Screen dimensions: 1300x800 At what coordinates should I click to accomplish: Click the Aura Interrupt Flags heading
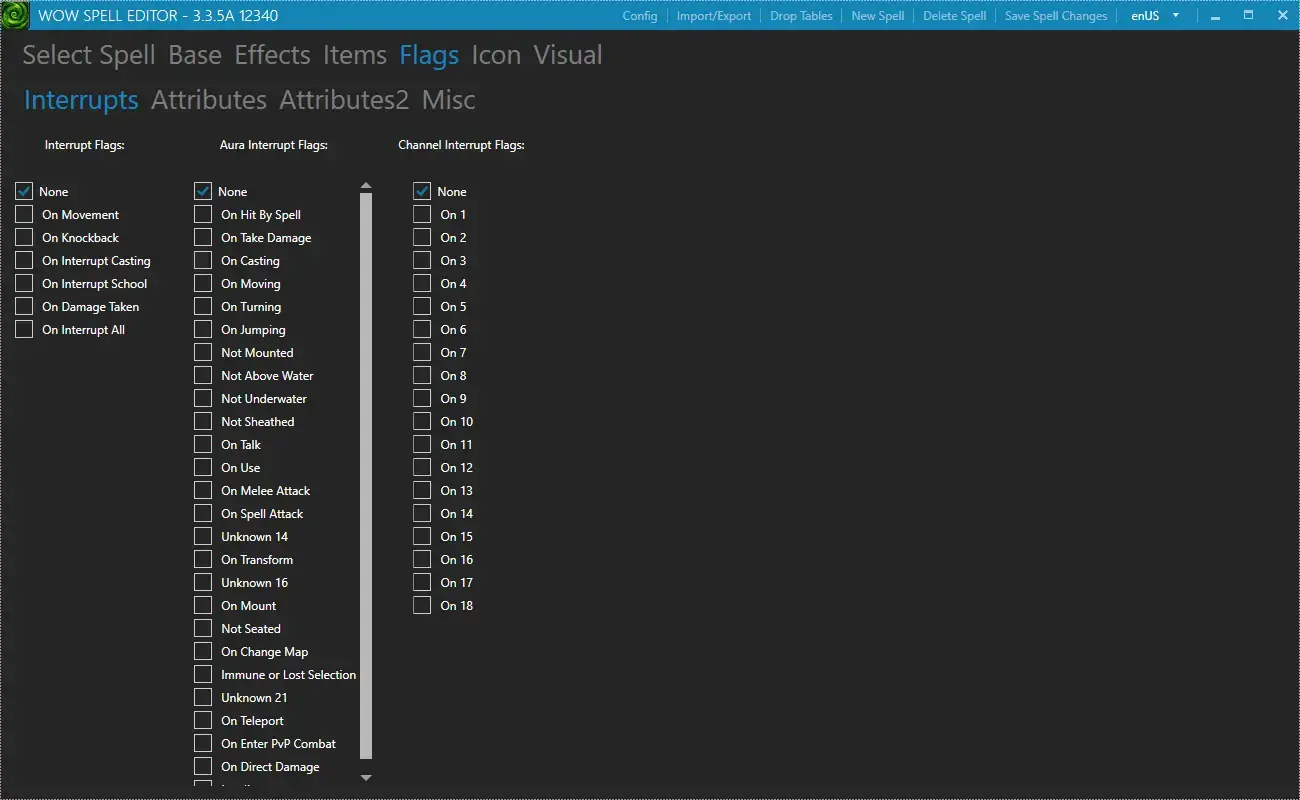pyautogui.click(x=274, y=145)
